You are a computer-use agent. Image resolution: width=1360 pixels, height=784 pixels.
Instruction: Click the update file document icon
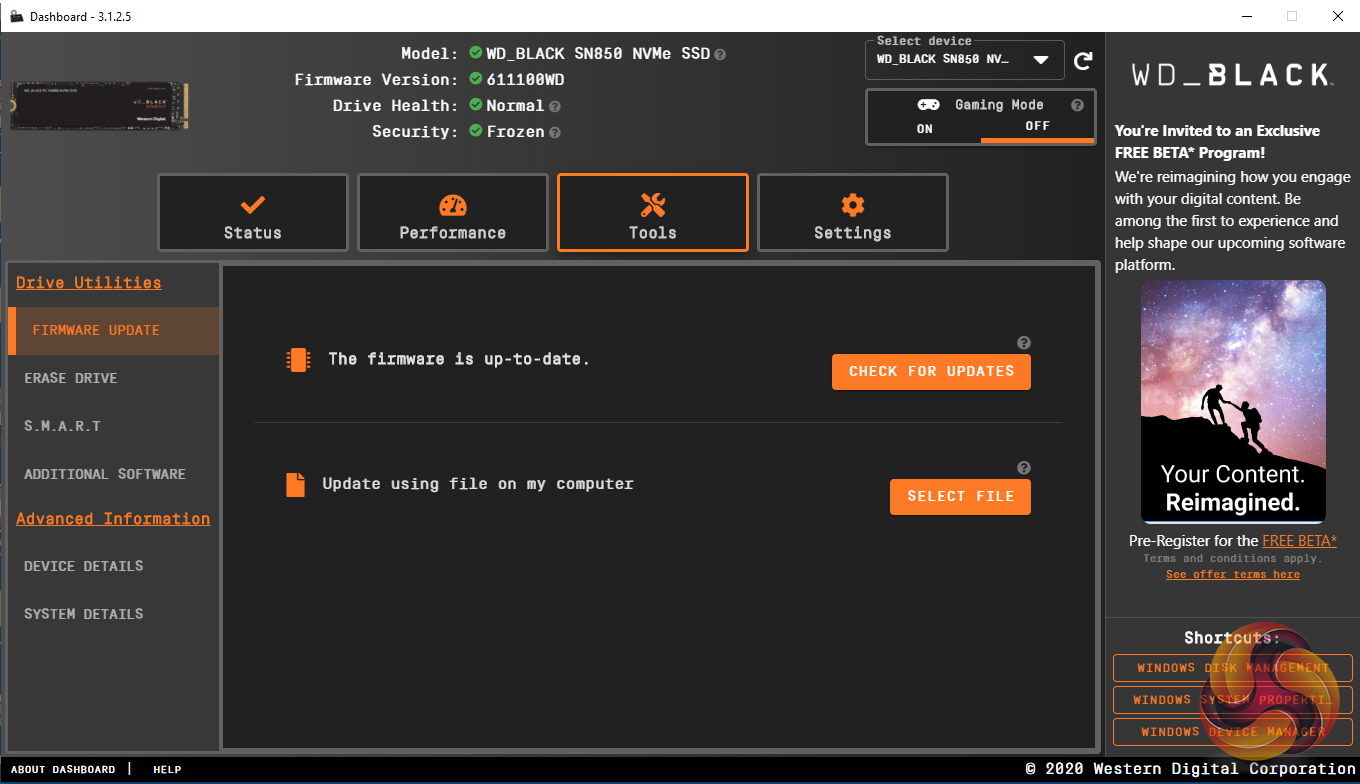pos(295,485)
